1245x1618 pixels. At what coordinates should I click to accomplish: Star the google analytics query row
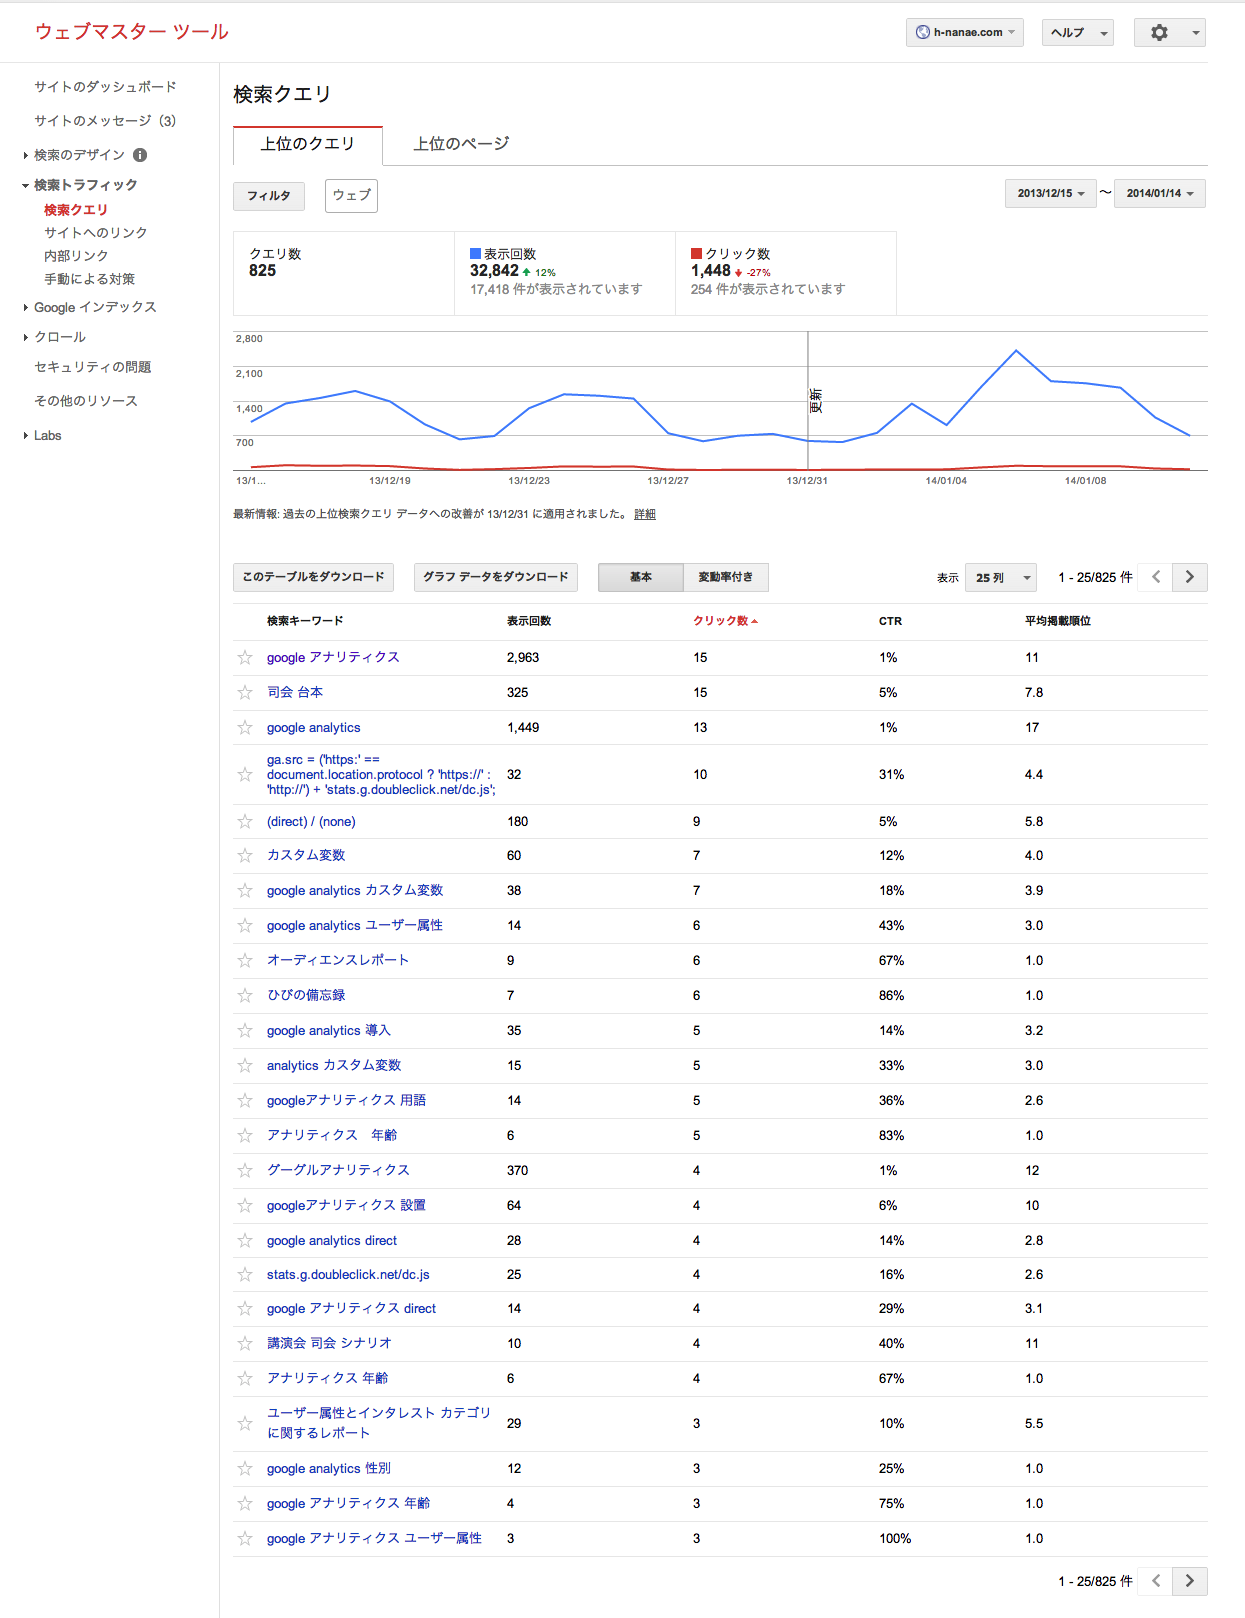[245, 728]
